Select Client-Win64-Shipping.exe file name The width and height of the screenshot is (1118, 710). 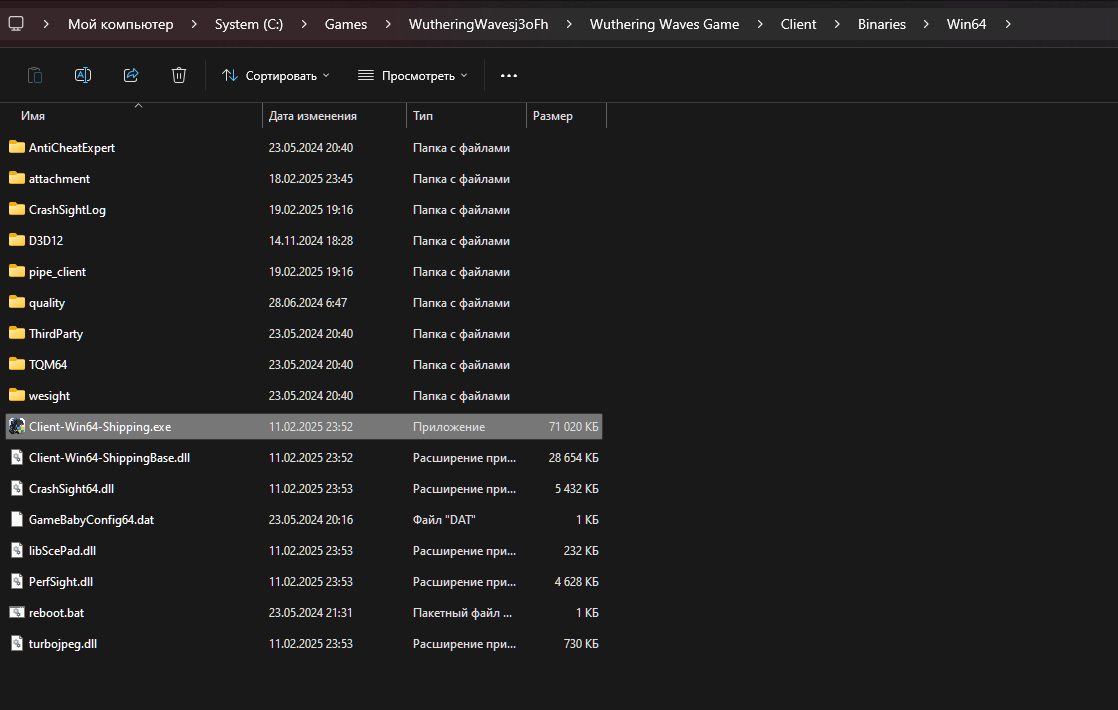pos(100,427)
